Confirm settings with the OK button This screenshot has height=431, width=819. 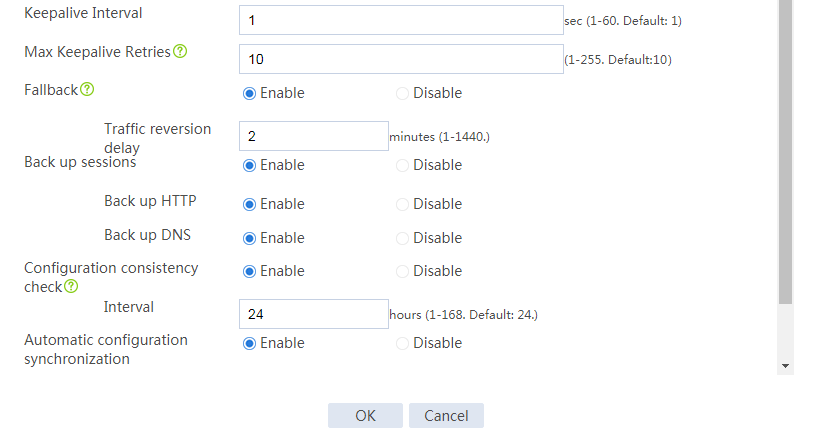point(365,415)
